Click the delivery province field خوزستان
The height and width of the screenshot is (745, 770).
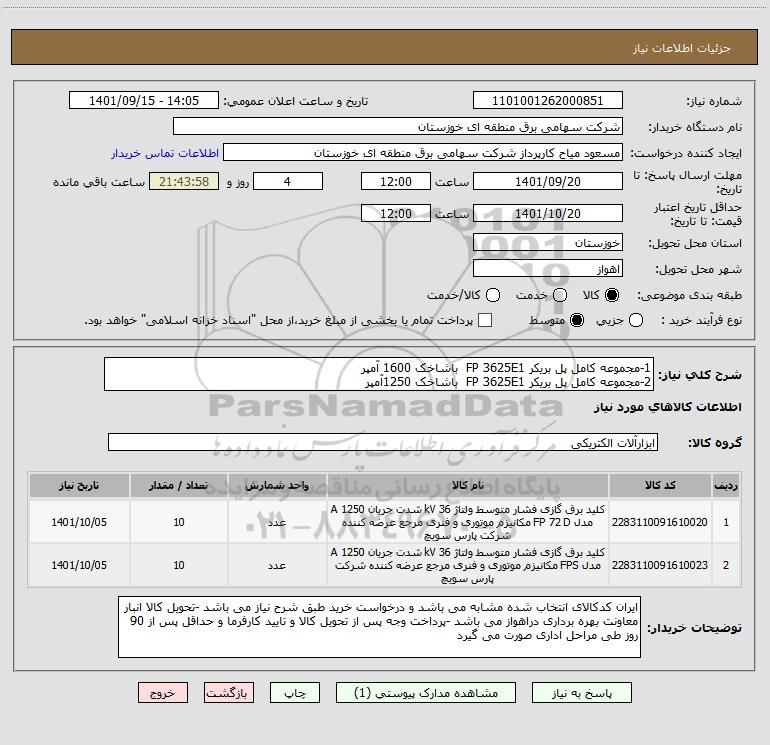(548, 243)
